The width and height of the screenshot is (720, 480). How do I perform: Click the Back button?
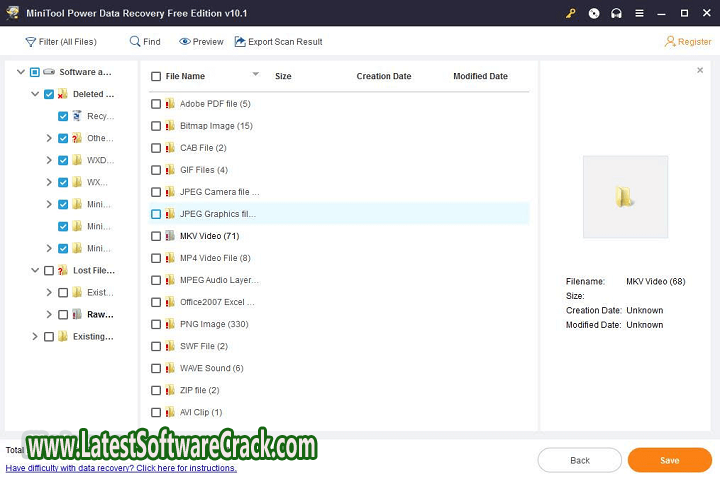pyautogui.click(x=579, y=460)
